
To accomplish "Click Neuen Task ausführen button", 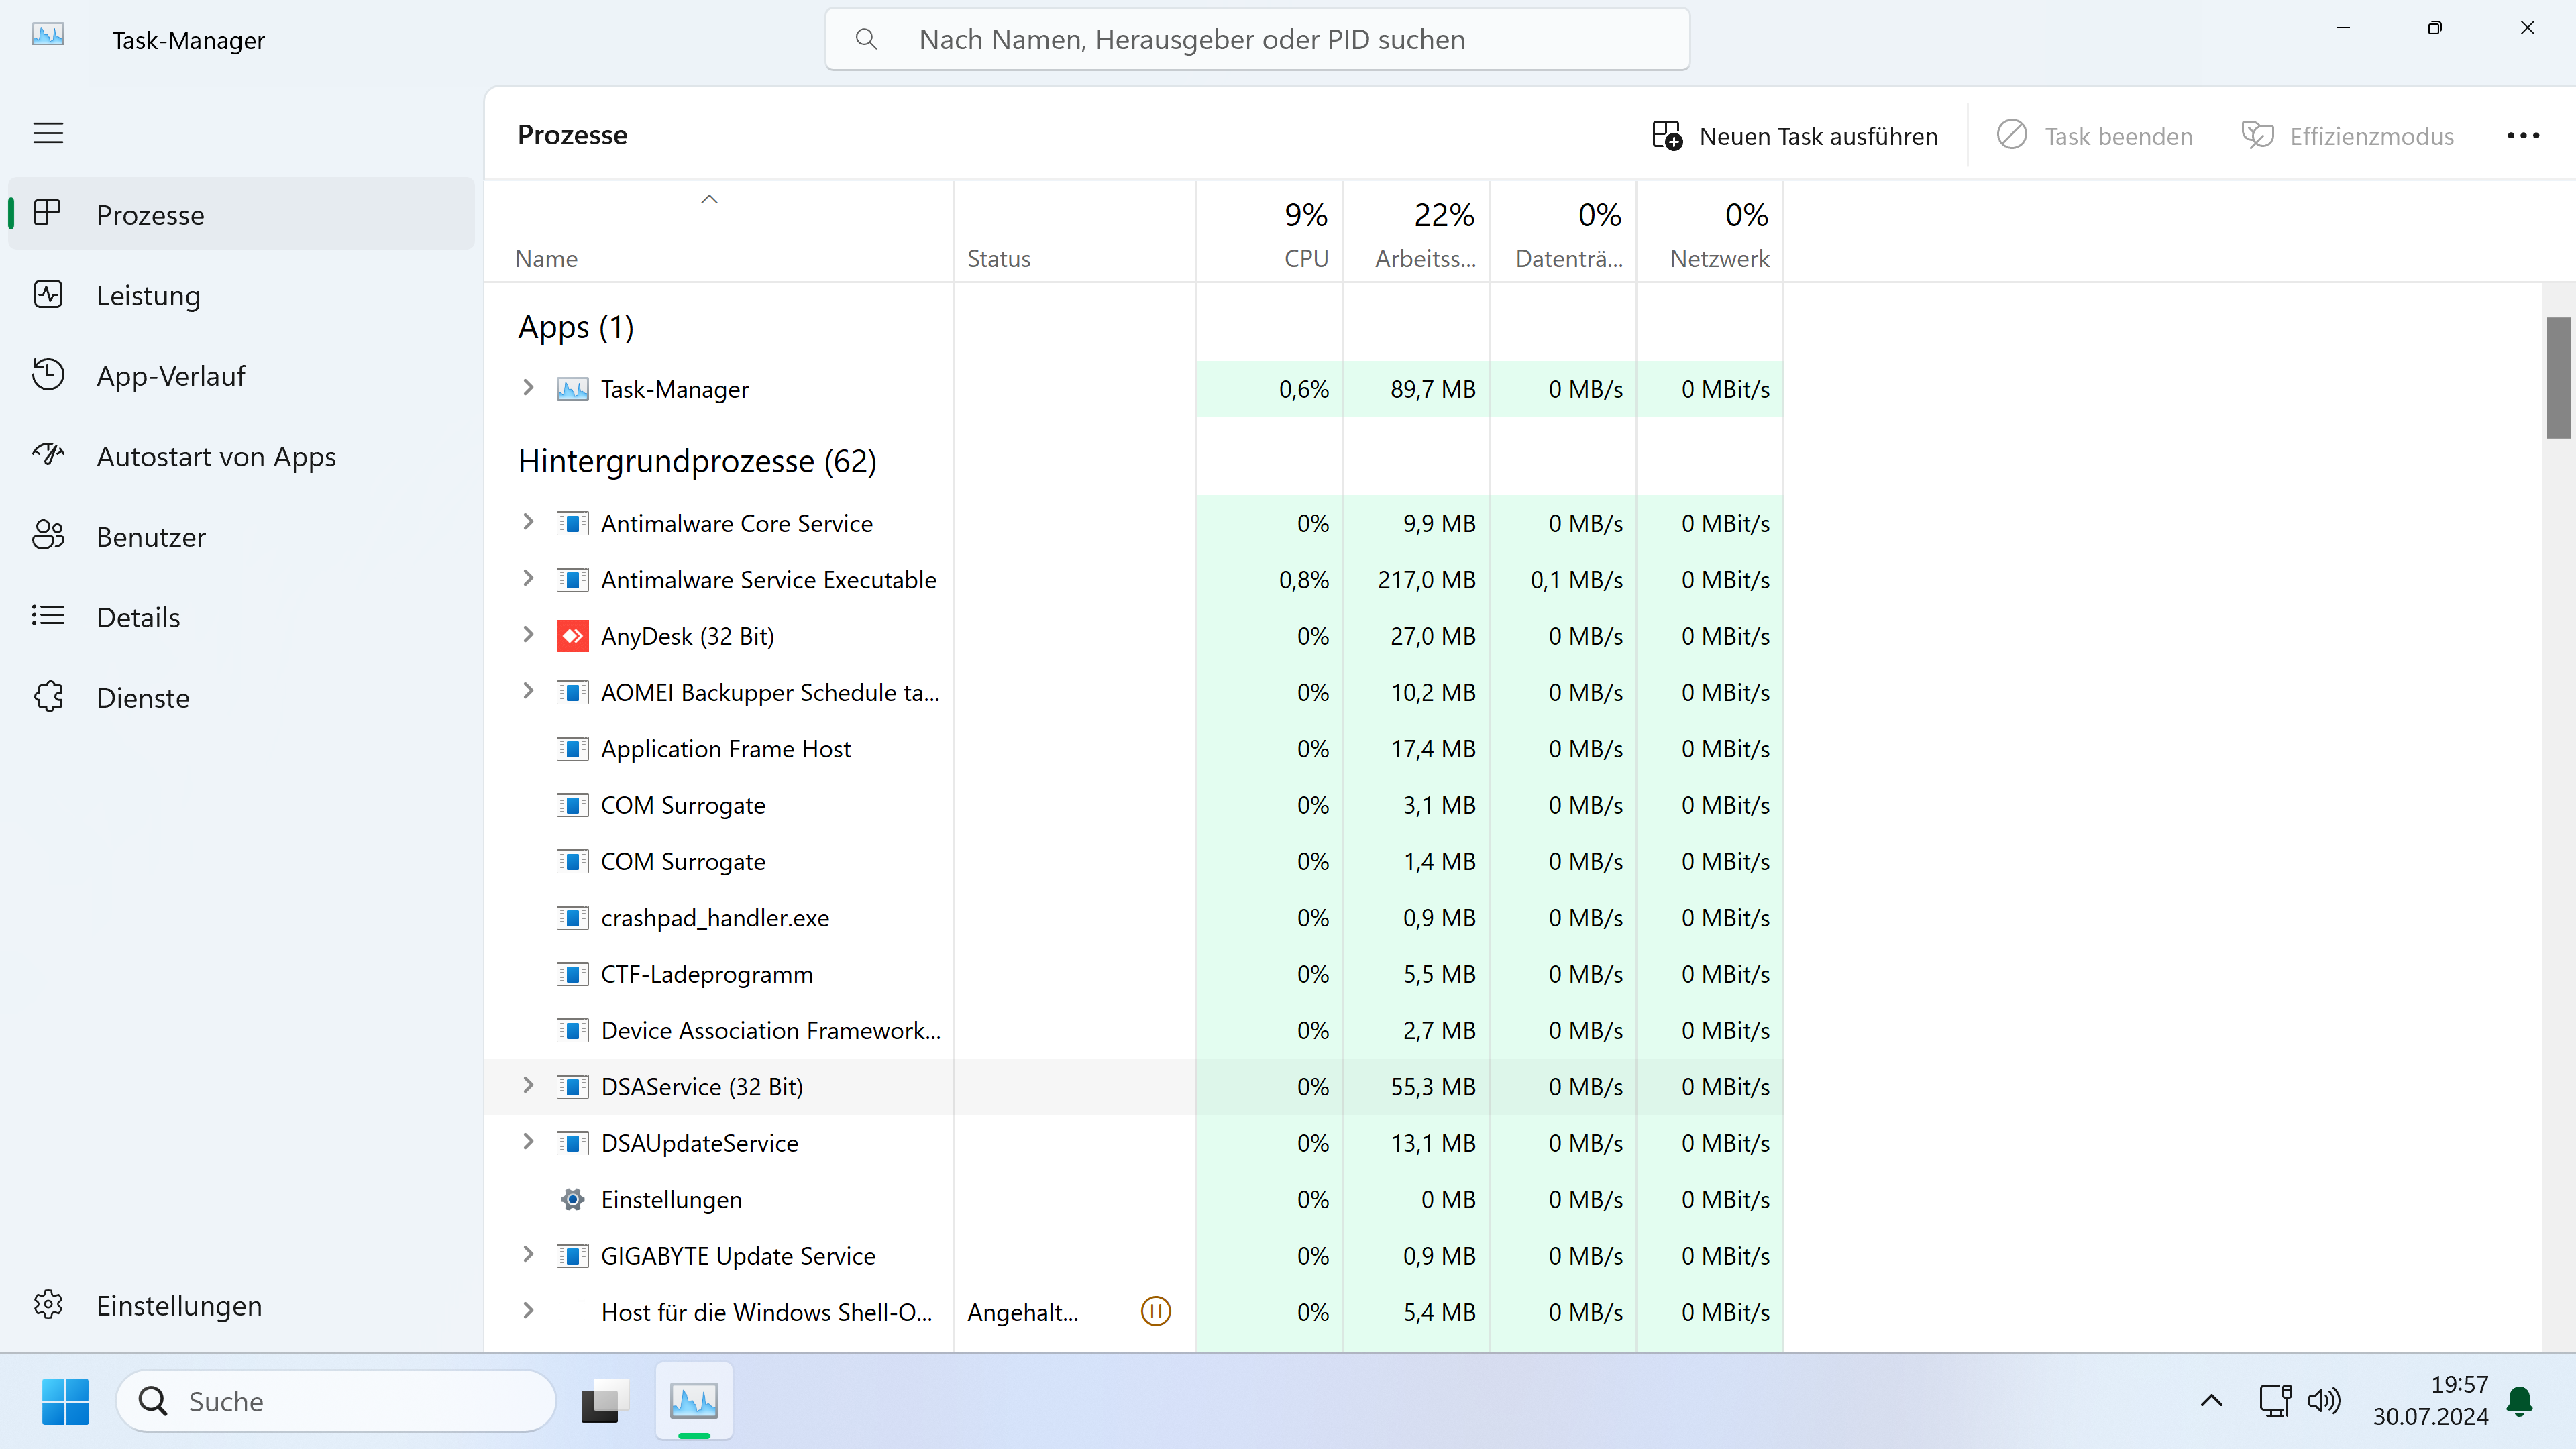I will (1795, 136).
